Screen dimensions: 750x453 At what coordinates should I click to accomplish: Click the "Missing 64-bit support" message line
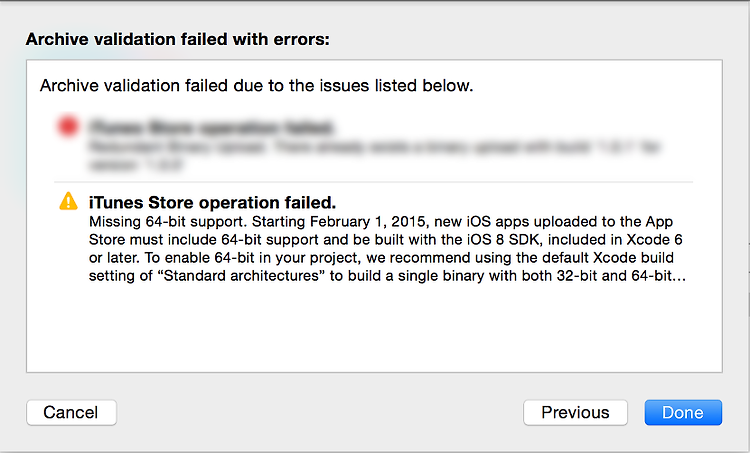[x=381, y=222]
